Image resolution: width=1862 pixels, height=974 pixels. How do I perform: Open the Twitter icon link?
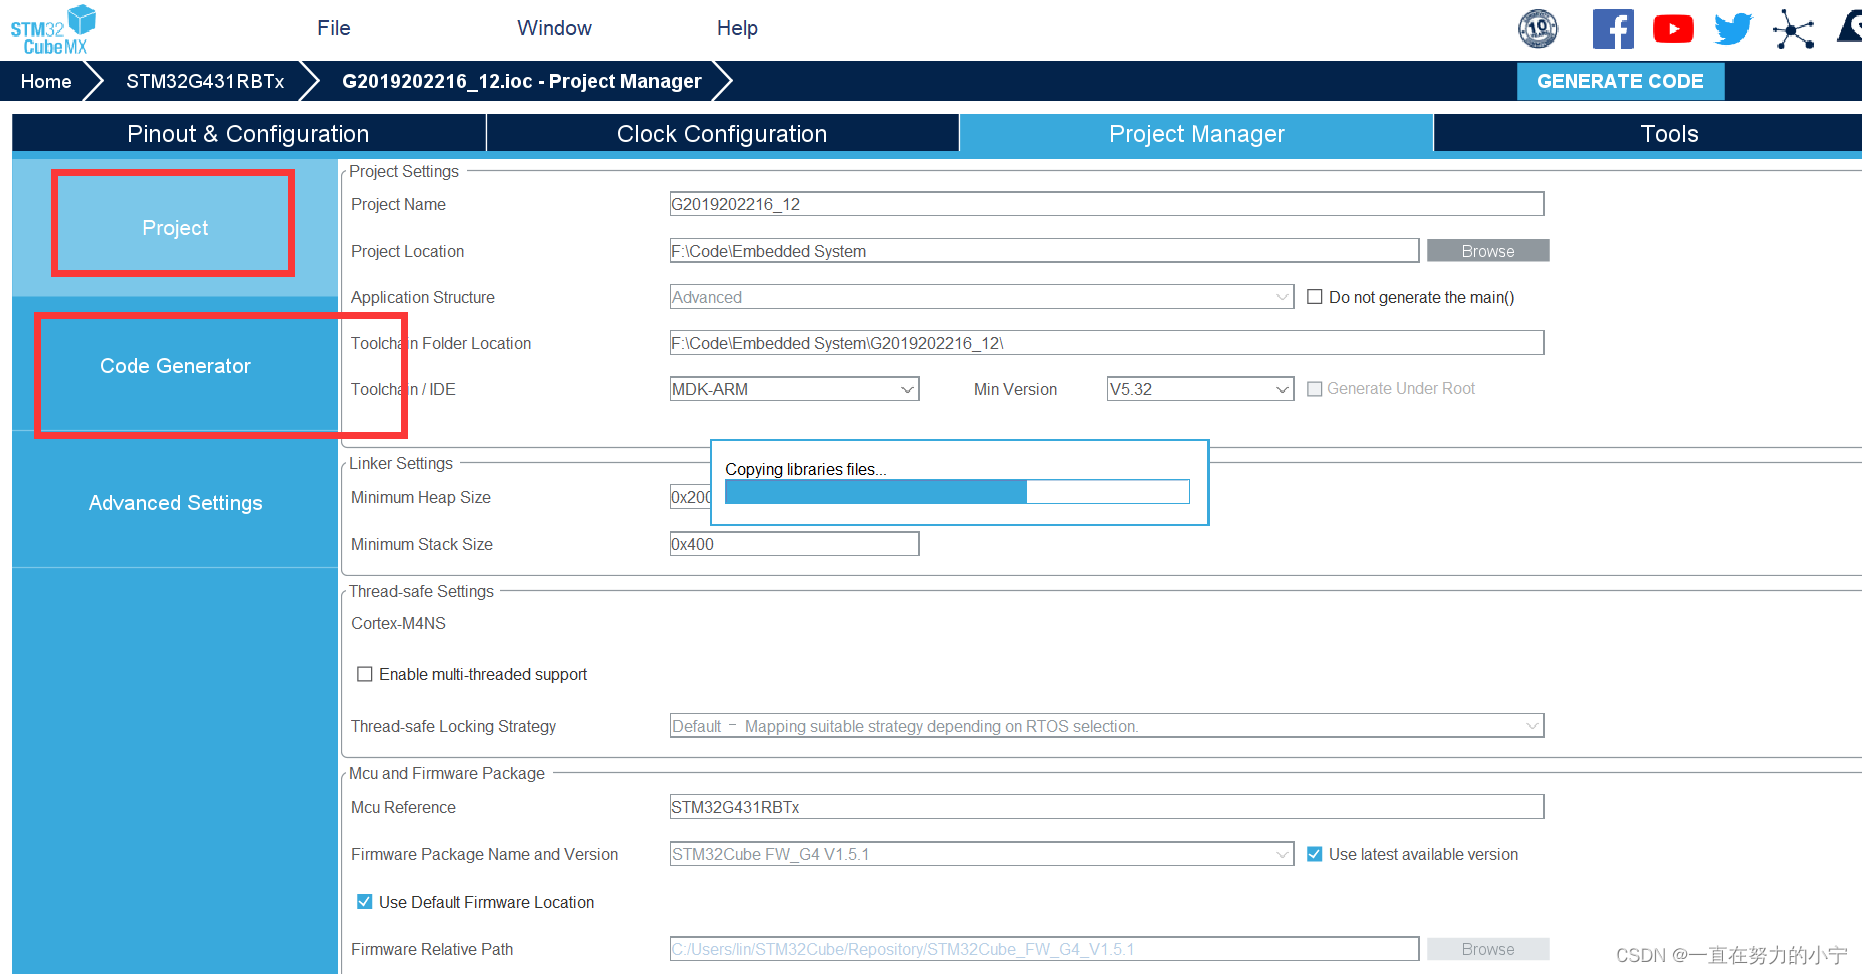(x=1733, y=29)
